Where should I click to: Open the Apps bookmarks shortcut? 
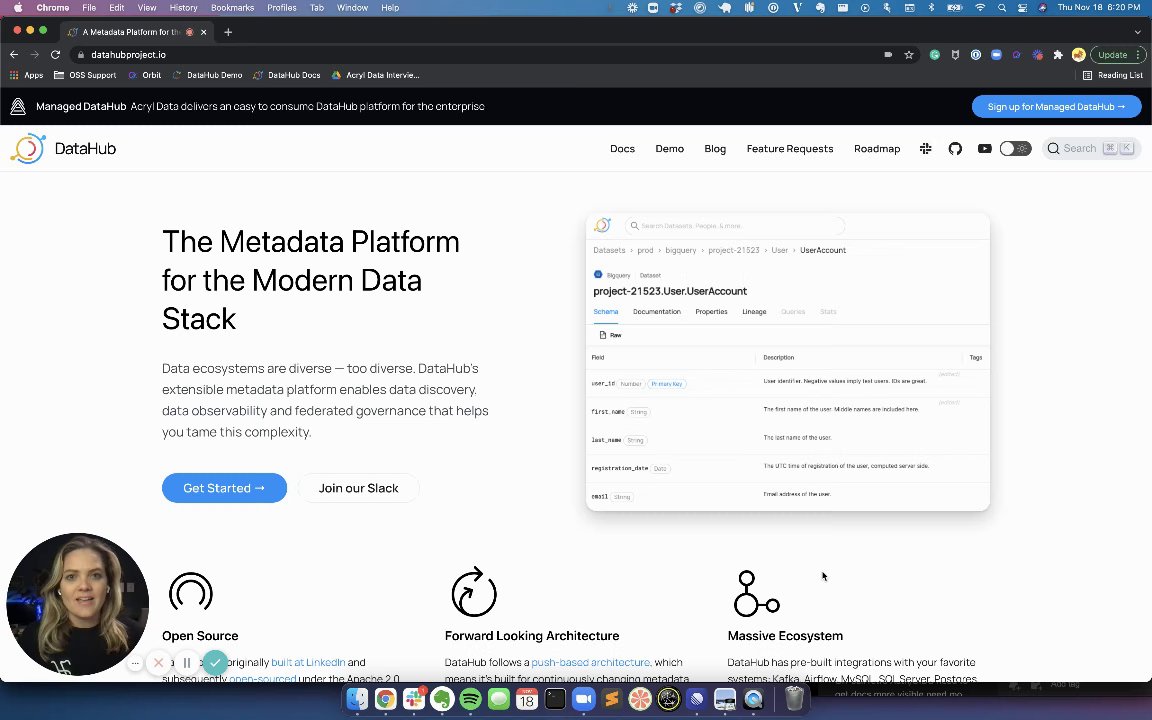coord(26,75)
